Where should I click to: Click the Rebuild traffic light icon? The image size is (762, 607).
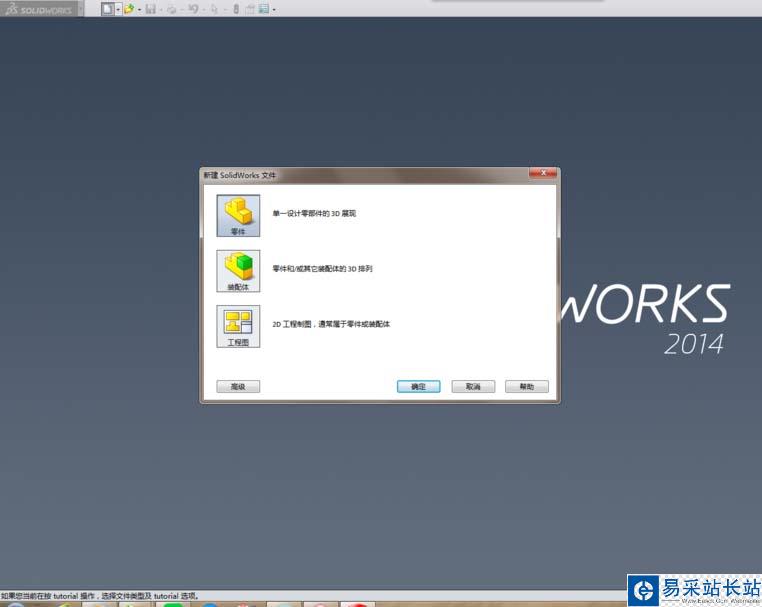pyautogui.click(x=236, y=9)
